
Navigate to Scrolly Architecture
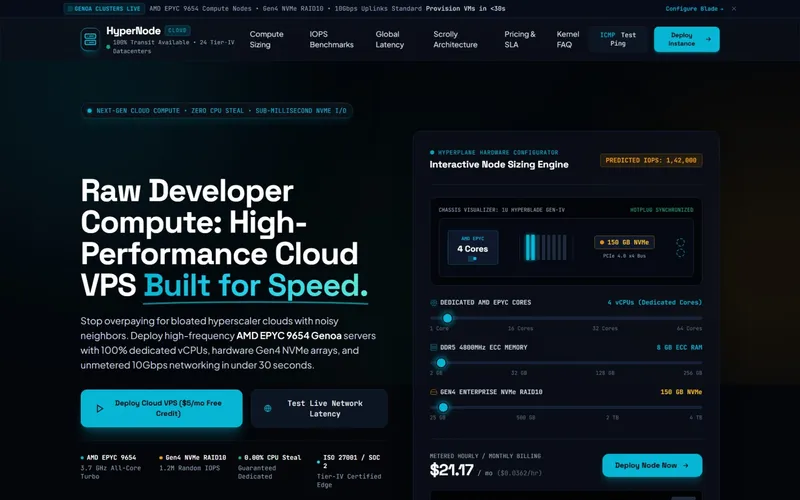click(455, 39)
